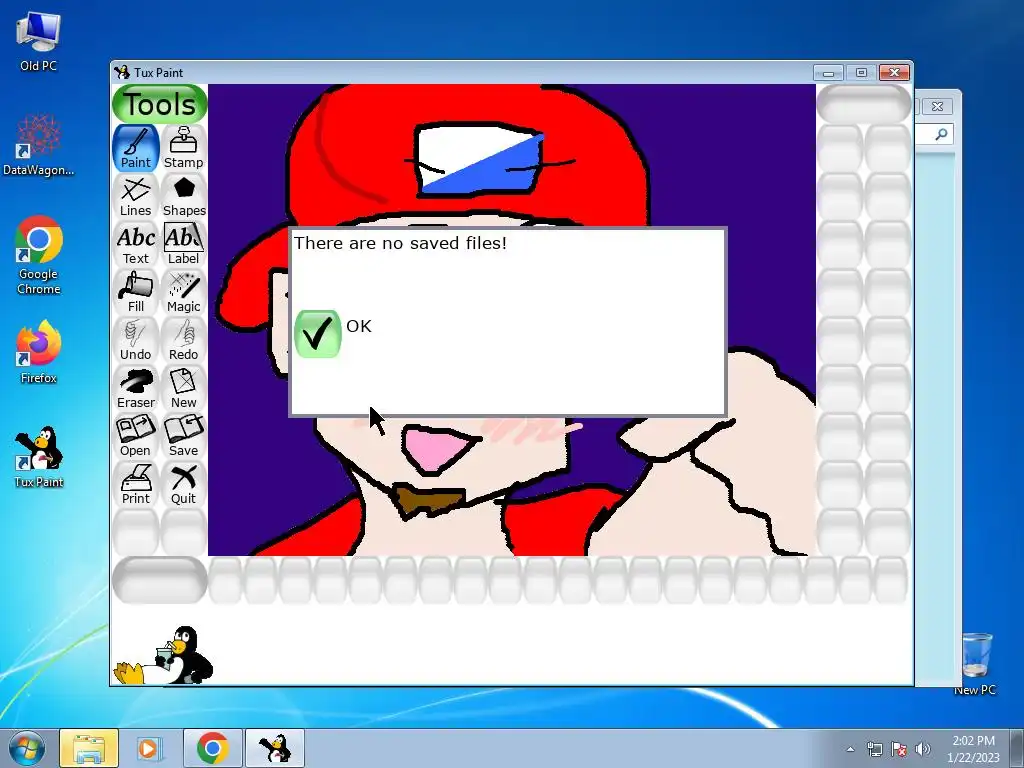Click the taskbar clock showing 2:02 PM
The height and width of the screenshot is (768, 1024).
[x=973, y=748]
